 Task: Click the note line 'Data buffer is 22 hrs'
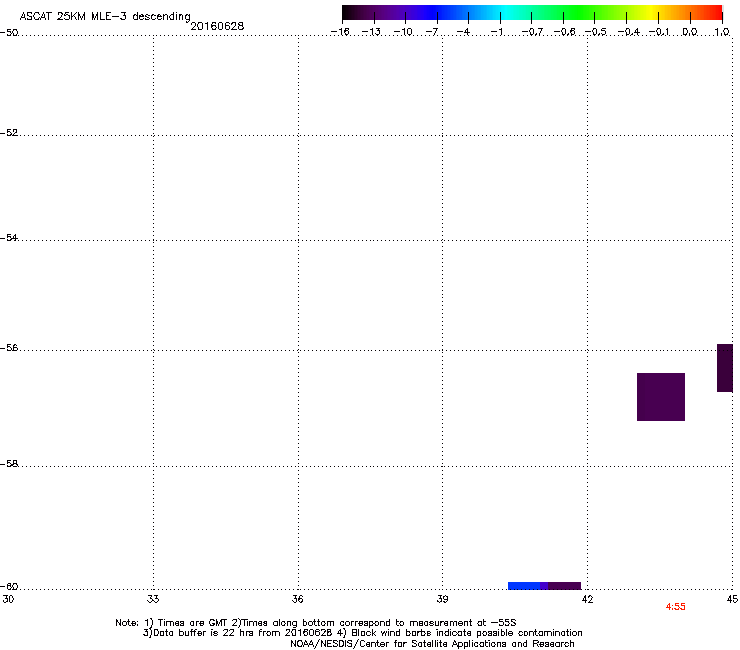click(362, 633)
